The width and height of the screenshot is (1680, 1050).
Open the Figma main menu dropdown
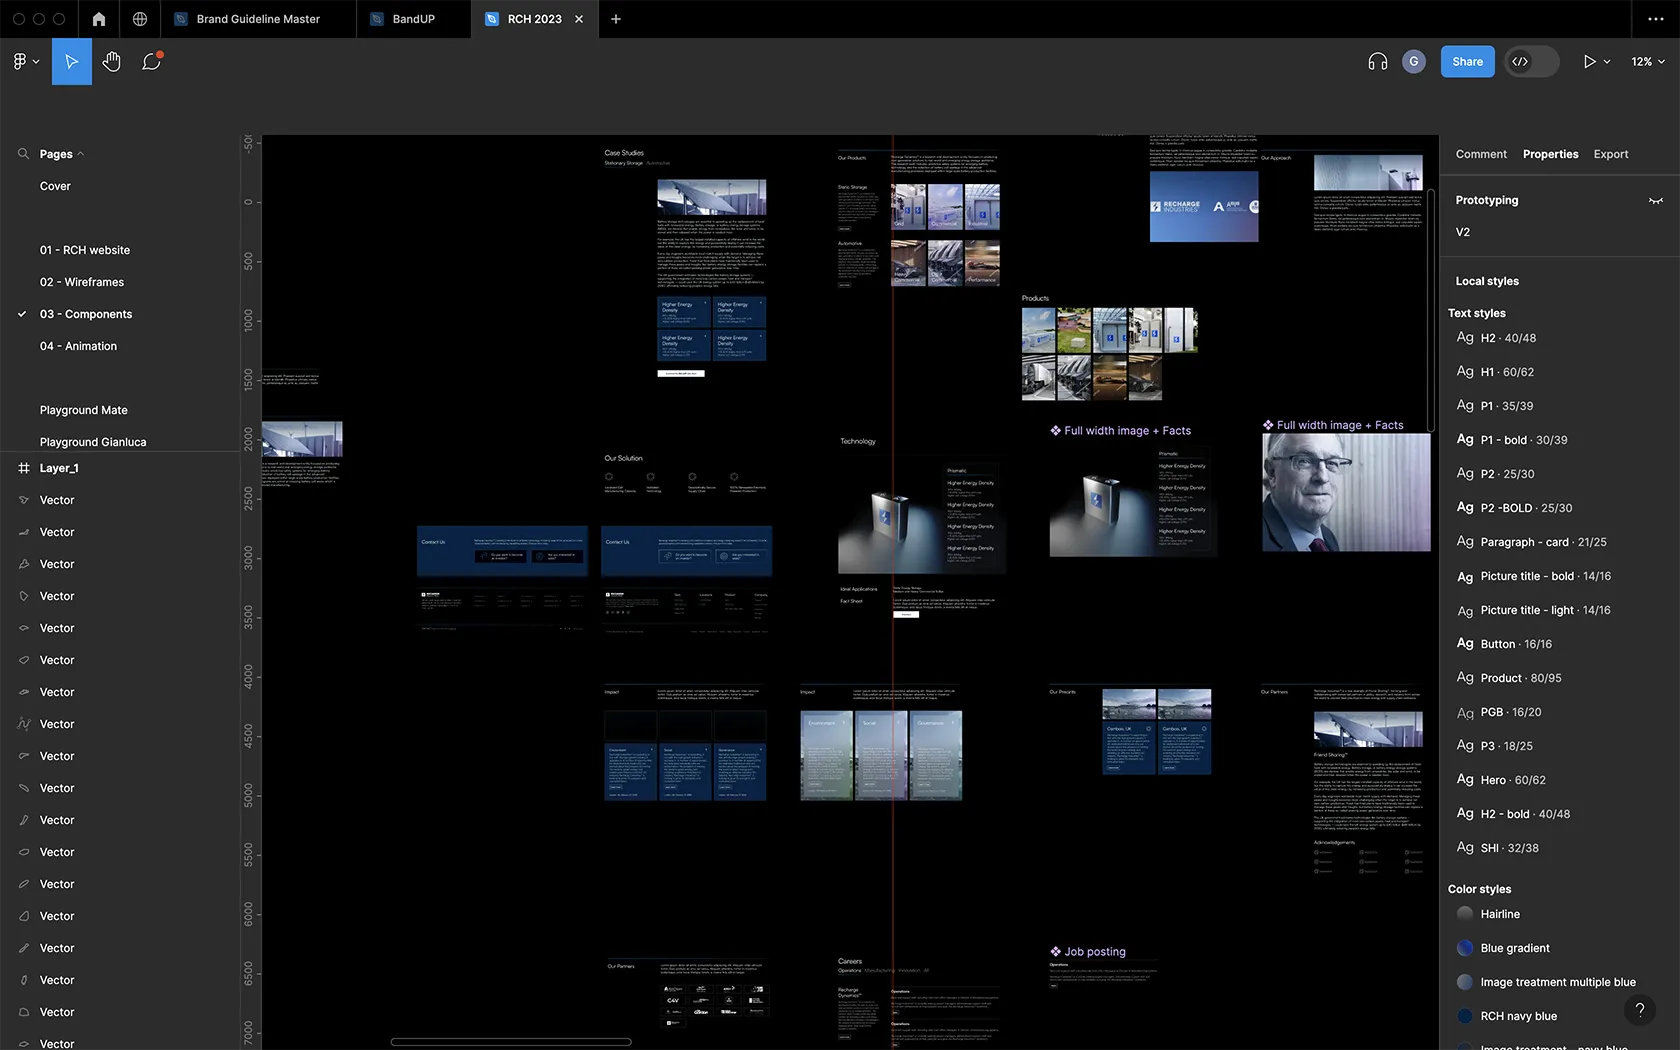point(26,62)
